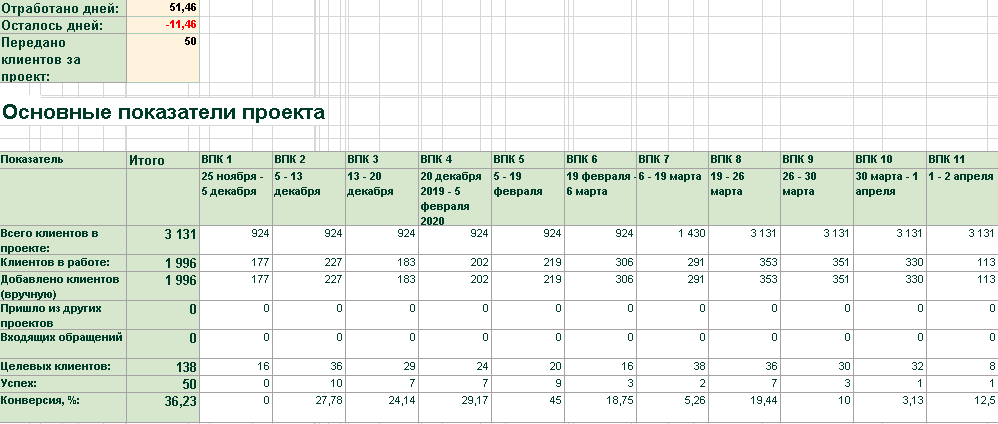The height and width of the screenshot is (424, 998).
Task: Select the 'Успех:' row label
Action: click(x=63, y=384)
